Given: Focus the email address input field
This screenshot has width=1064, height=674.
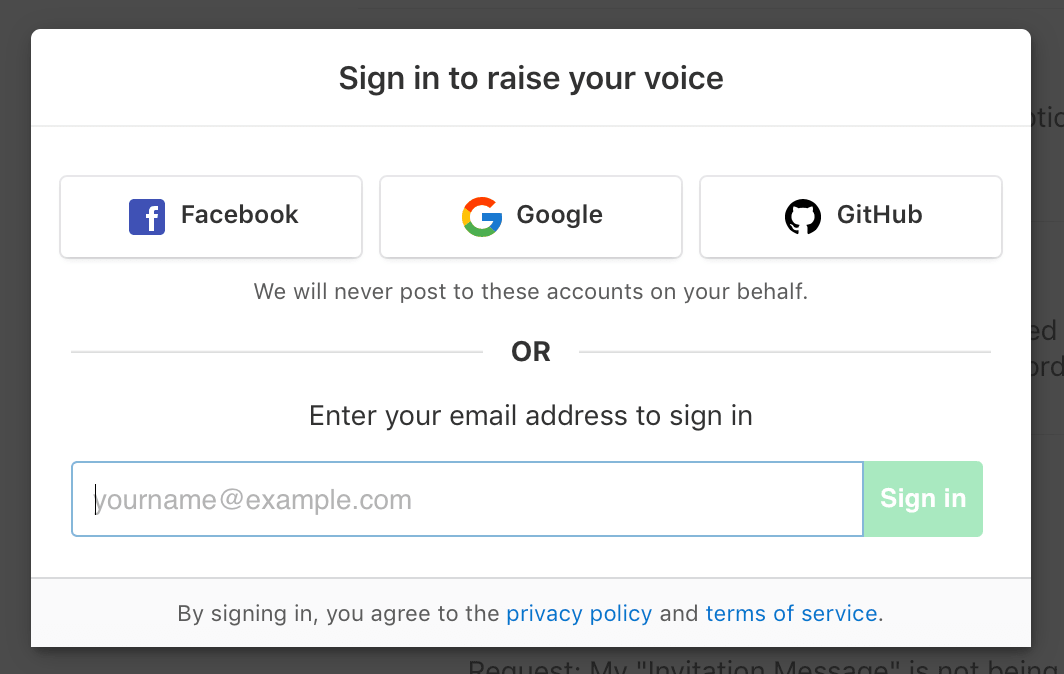Looking at the screenshot, I should pos(468,499).
